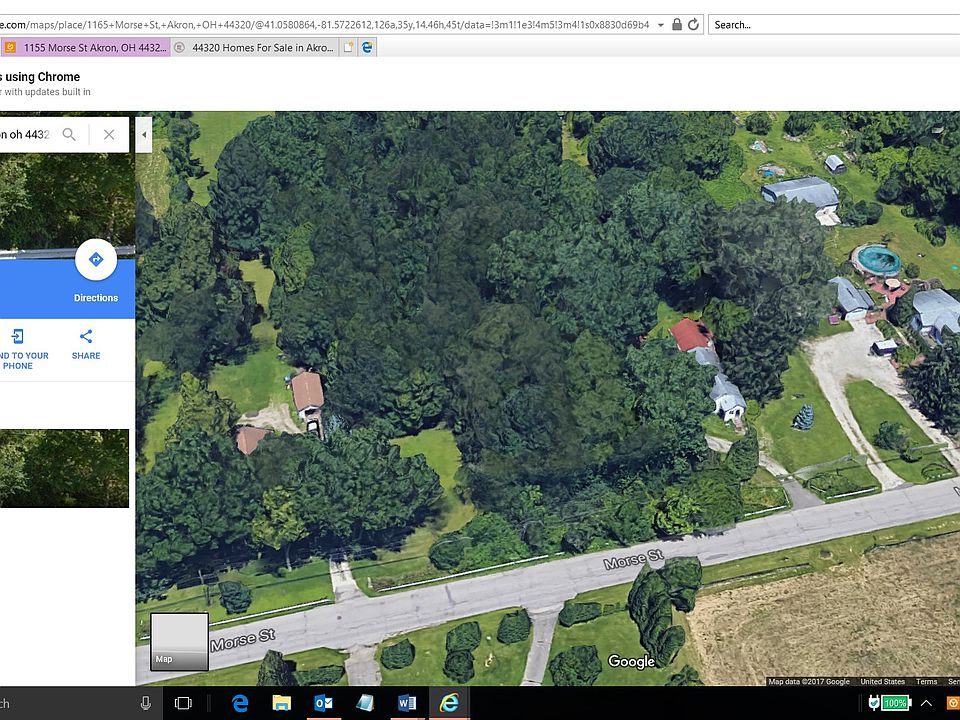Click the Send to your phone icon

coord(18,336)
